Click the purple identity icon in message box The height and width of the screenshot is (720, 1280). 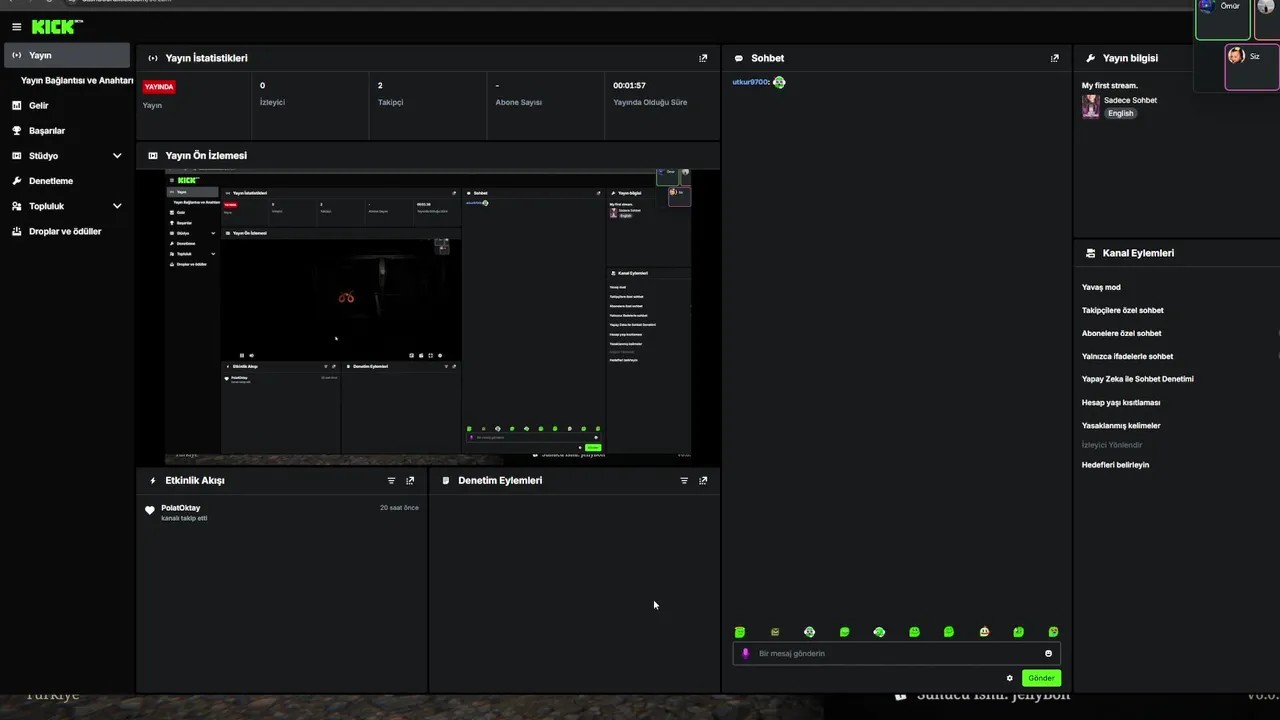coord(745,653)
